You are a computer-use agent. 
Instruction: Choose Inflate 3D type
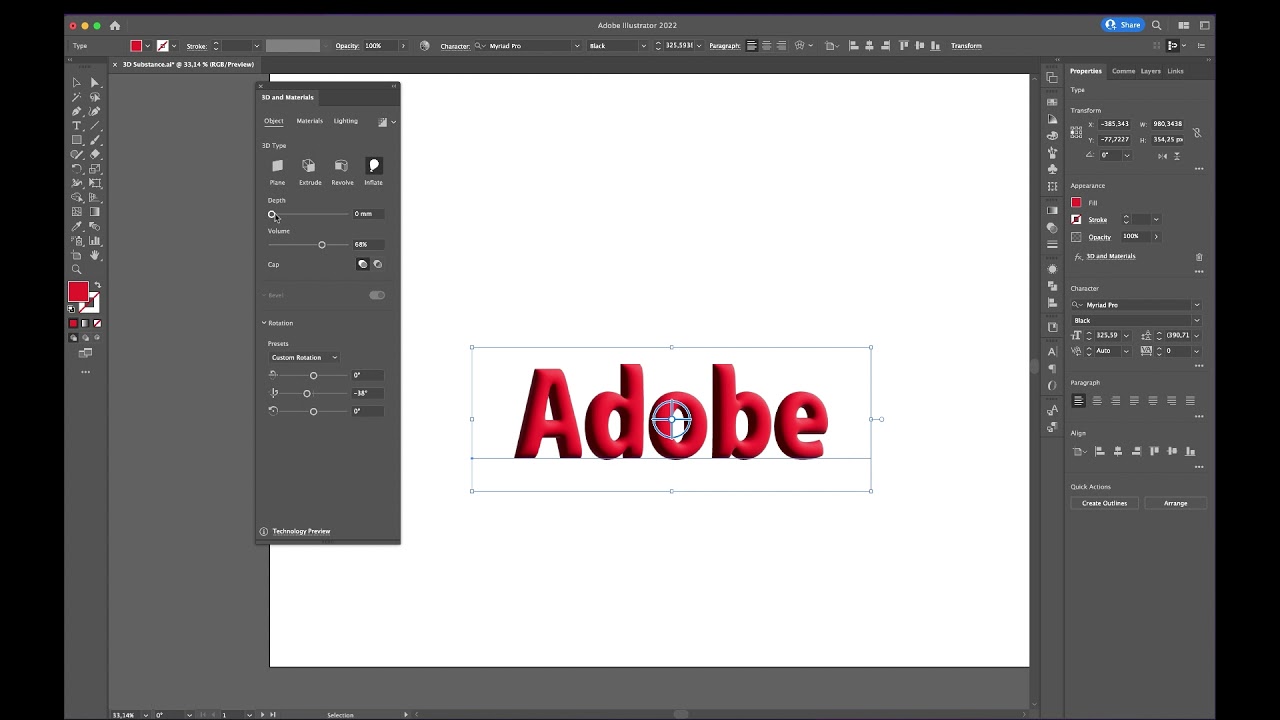[x=373, y=166]
